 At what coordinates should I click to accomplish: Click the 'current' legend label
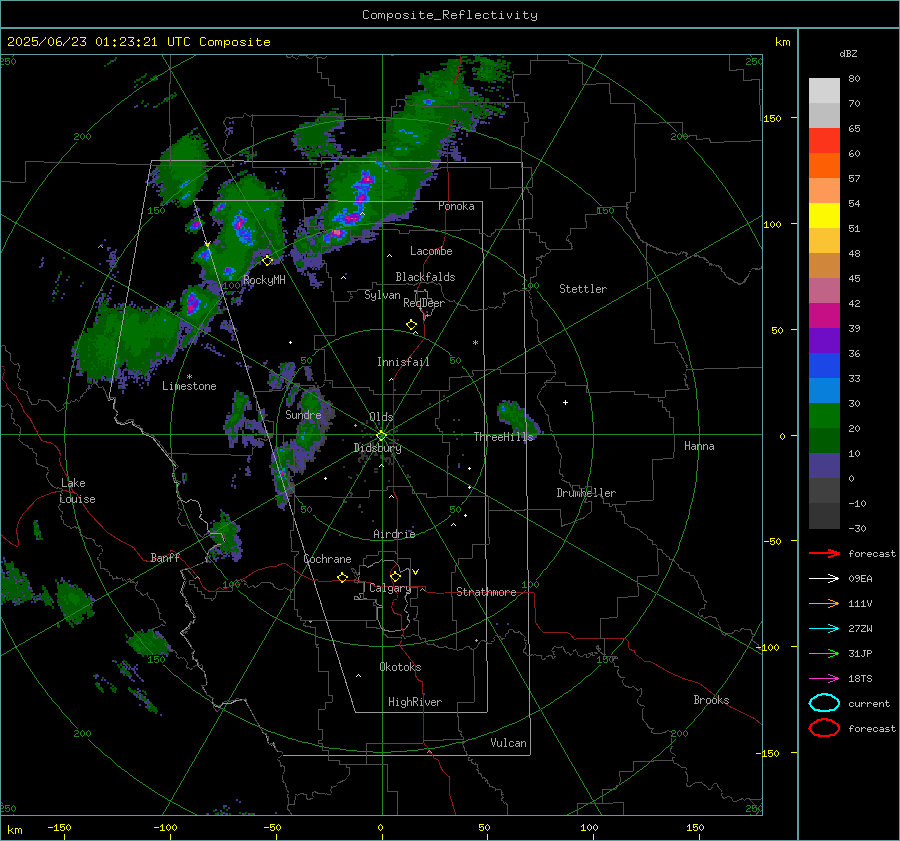pos(869,703)
